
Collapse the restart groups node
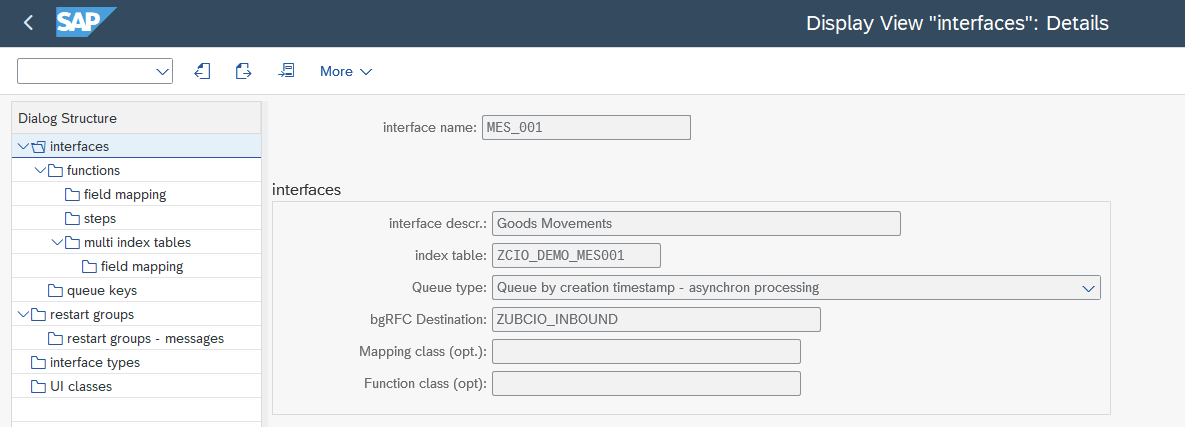point(23,314)
